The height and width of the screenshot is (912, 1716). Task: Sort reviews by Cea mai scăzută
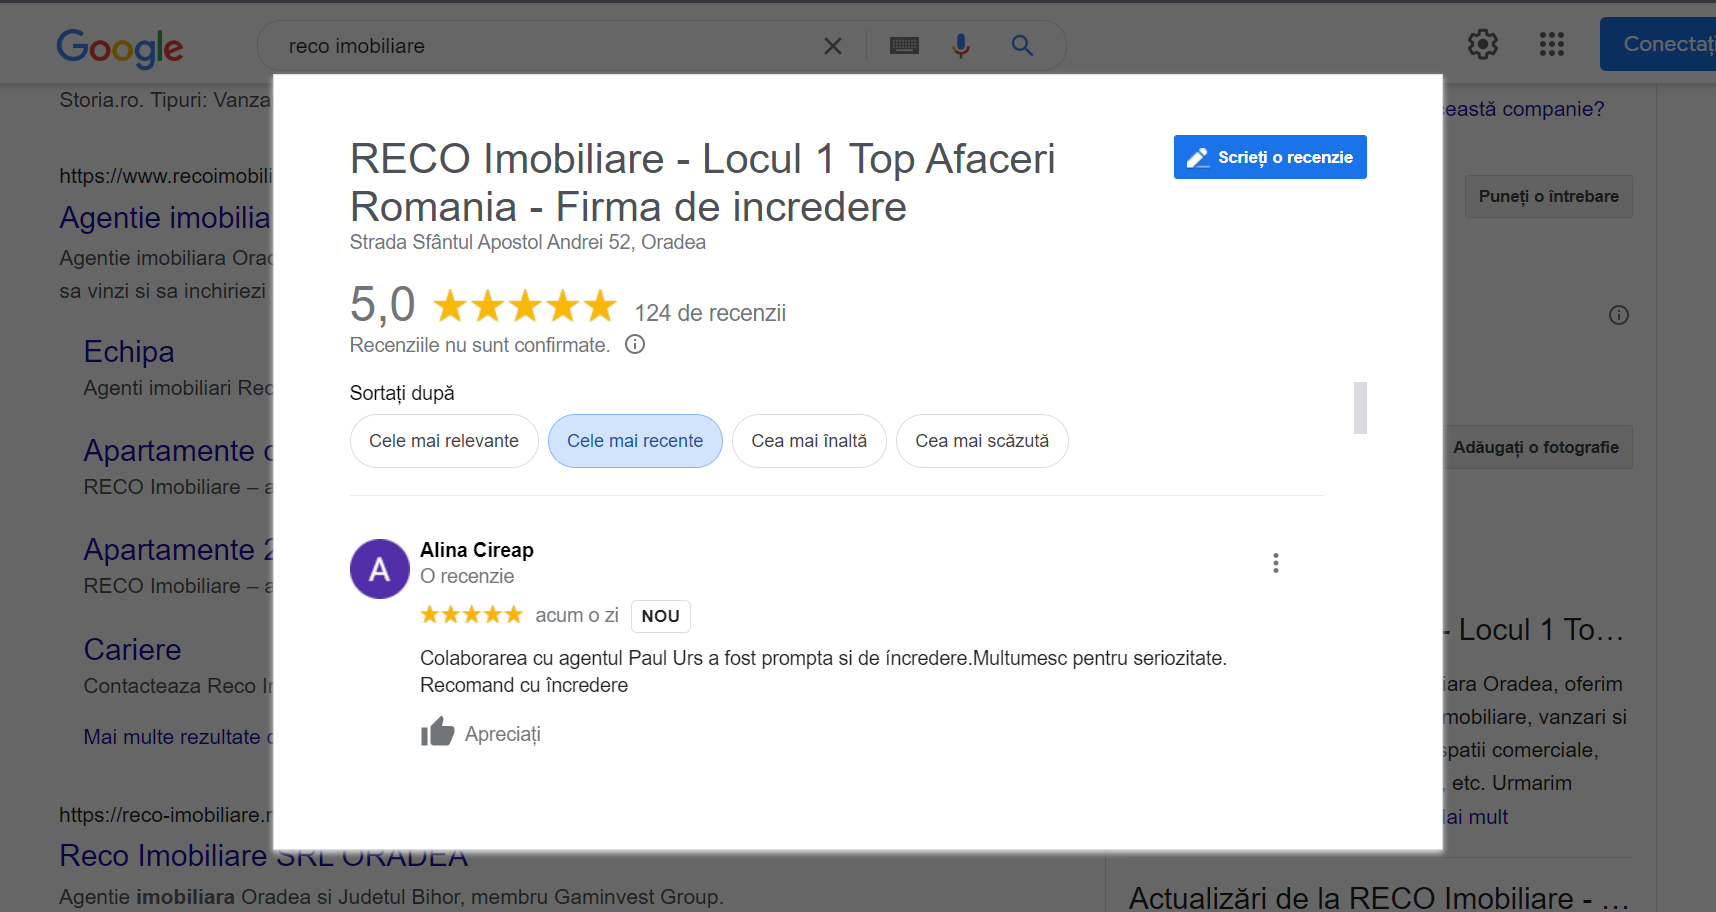click(982, 441)
